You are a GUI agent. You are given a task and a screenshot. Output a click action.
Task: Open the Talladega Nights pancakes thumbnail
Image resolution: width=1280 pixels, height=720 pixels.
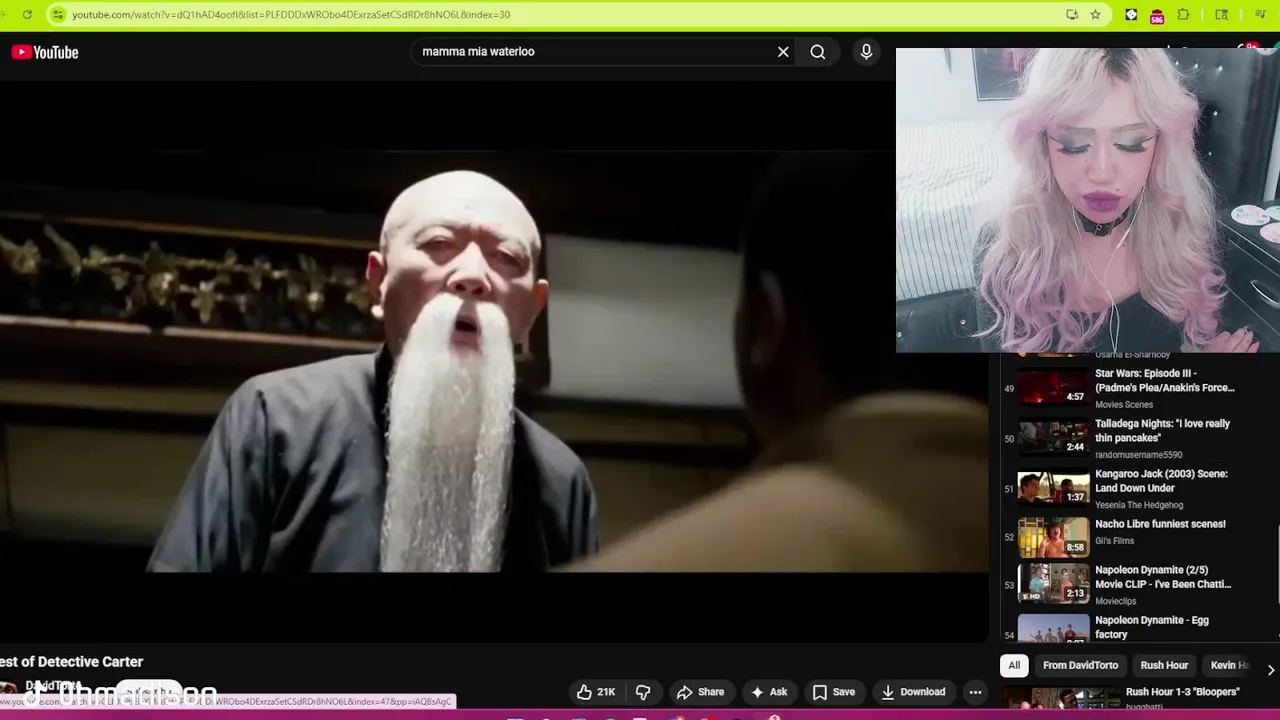click(1053, 438)
